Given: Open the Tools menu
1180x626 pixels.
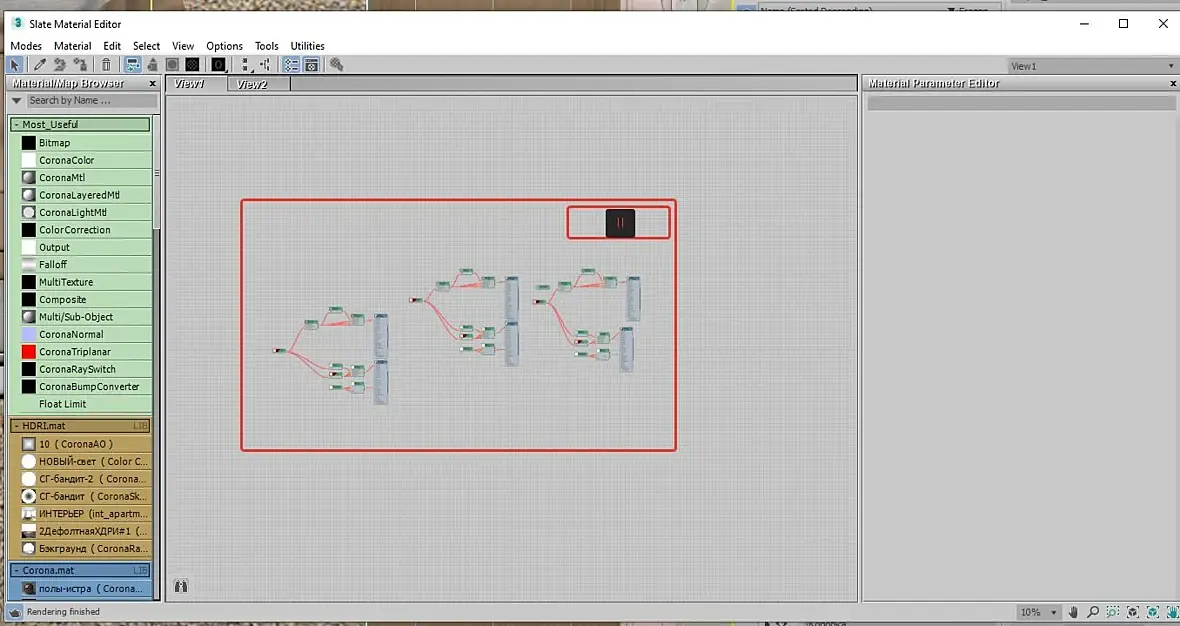Looking at the screenshot, I should pos(266,46).
